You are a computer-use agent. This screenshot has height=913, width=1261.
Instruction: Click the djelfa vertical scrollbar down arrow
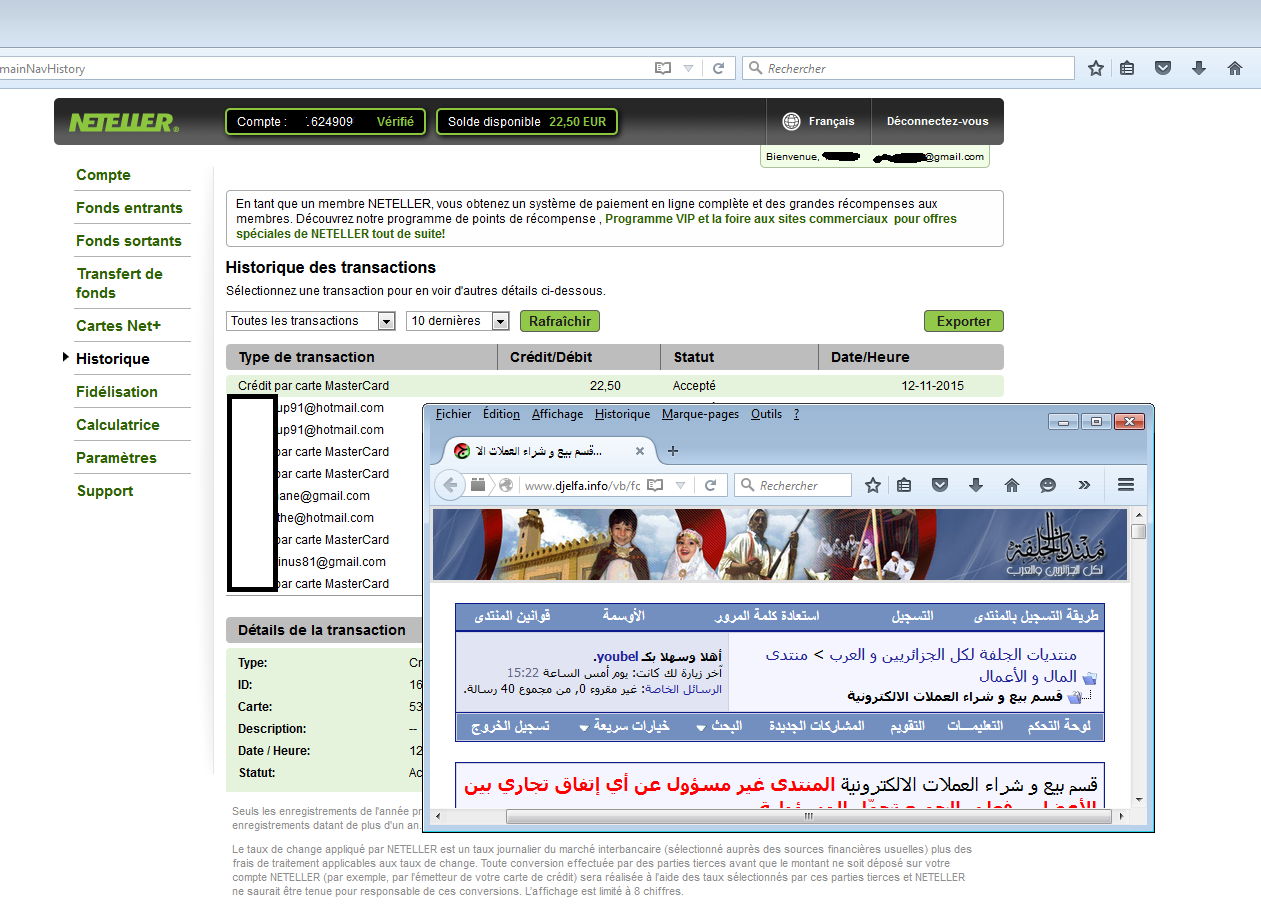(1138, 800)
